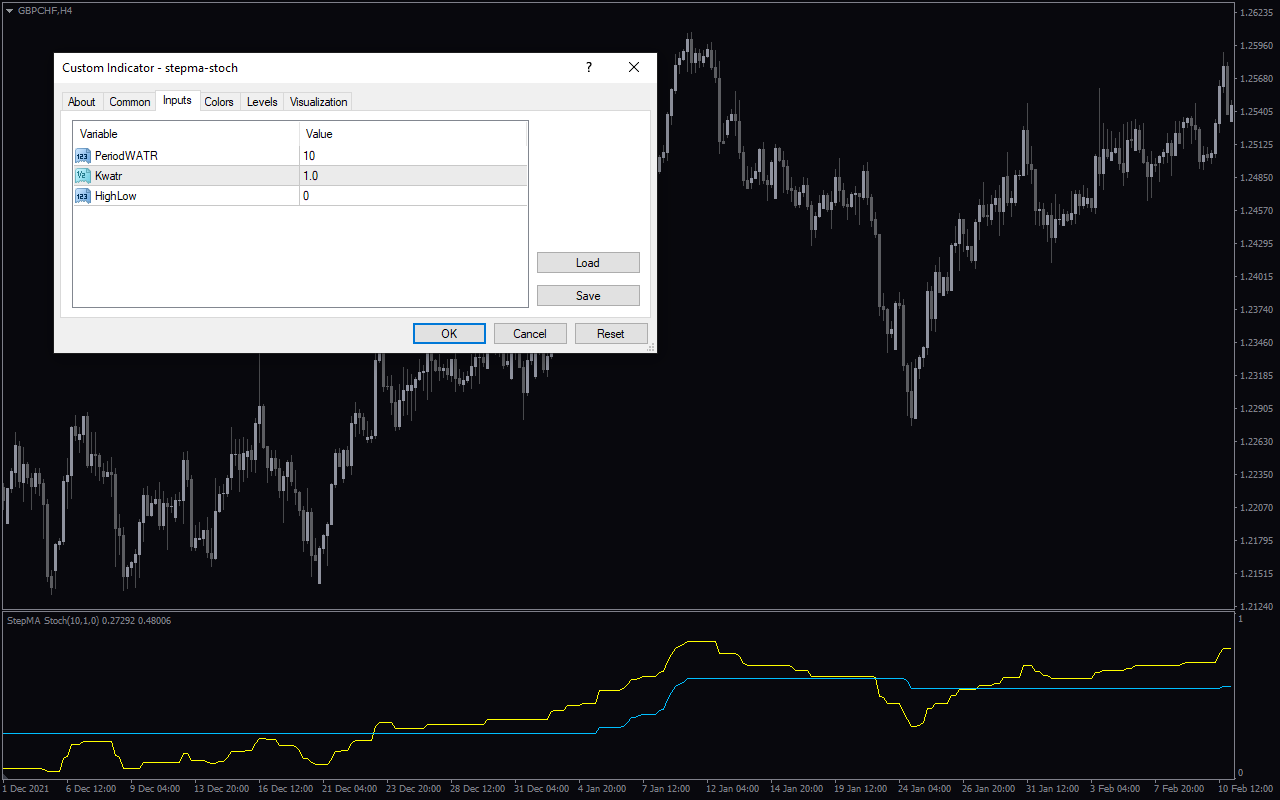Switch to the About tab
The image size is (1280, 800).
[82, 102]
